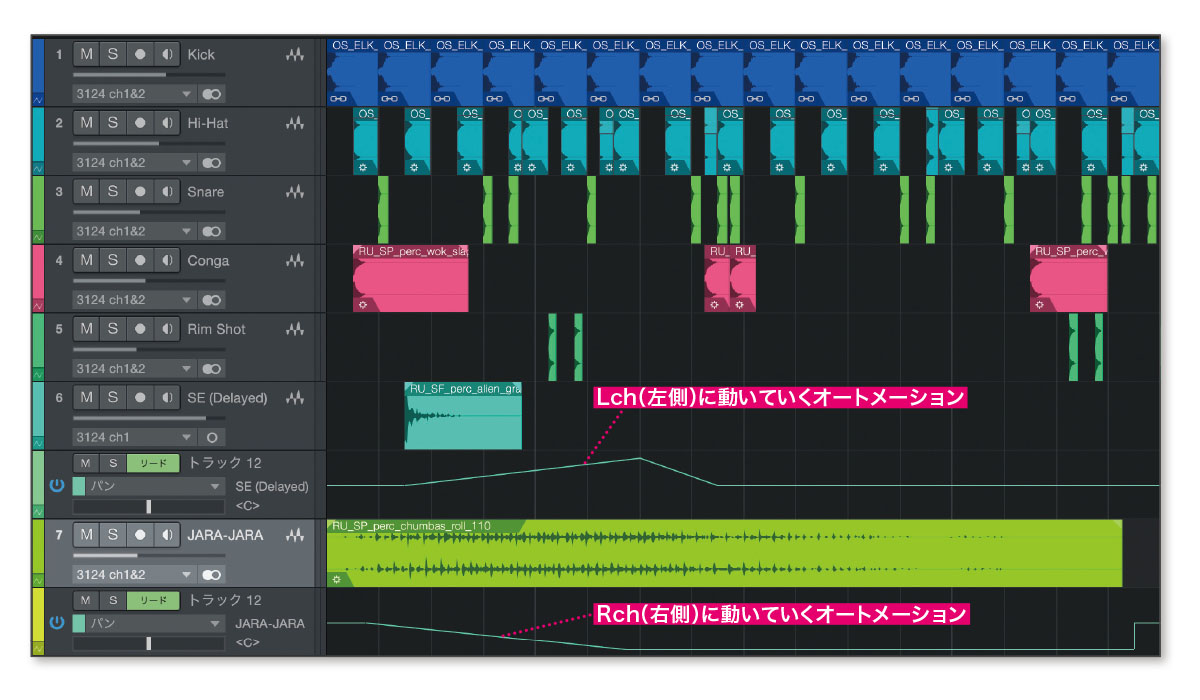Mute the Kick track

point(86,54)
